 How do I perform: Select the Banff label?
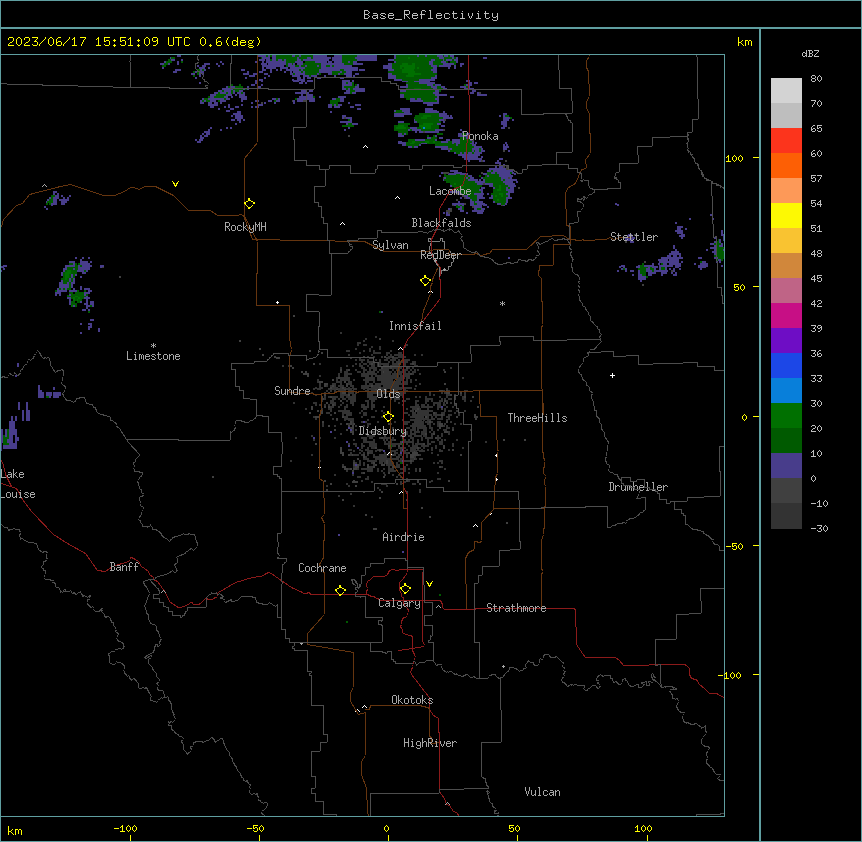coord(124,567)
